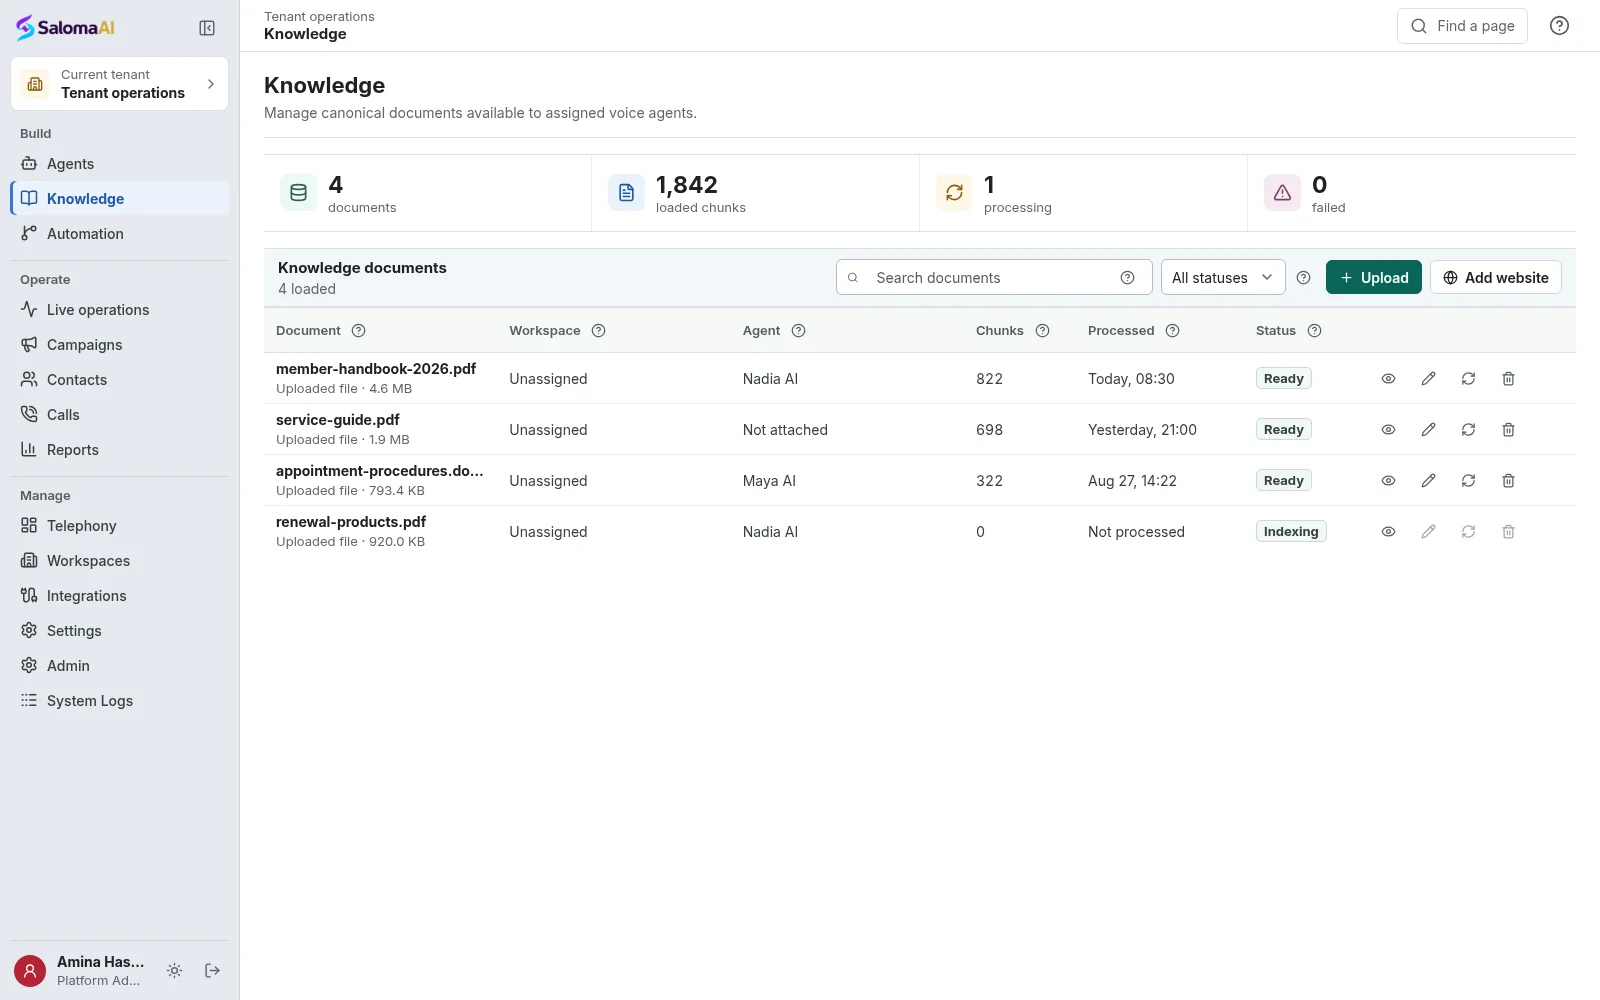
Task: Go to Telephony settings
Action: pyautogui.click(x=119, y=526)
